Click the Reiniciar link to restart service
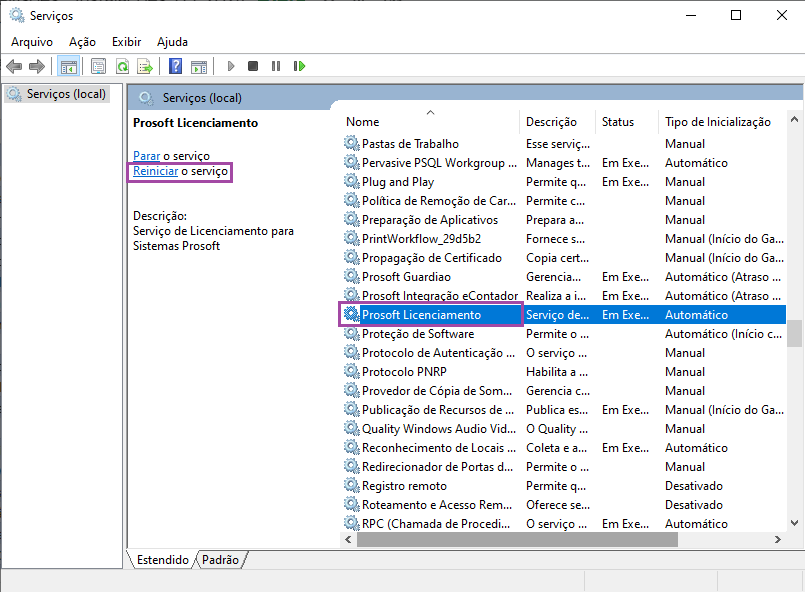 156,171
